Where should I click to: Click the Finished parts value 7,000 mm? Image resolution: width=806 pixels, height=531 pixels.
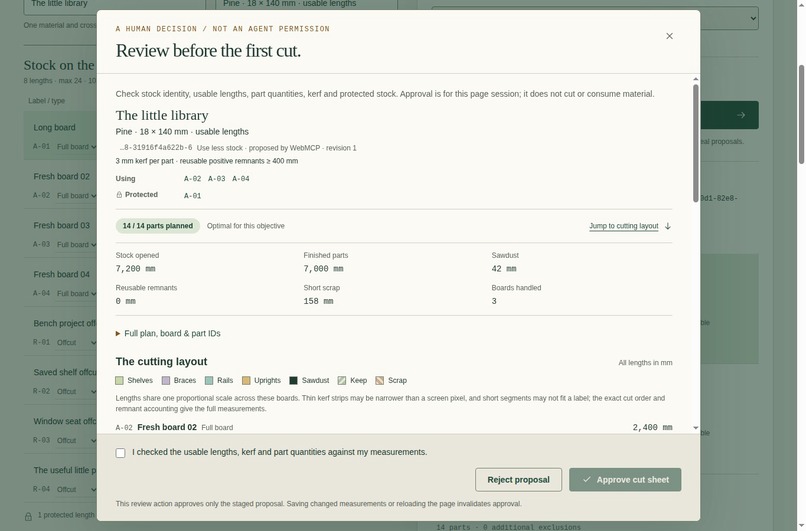(323, 269)
